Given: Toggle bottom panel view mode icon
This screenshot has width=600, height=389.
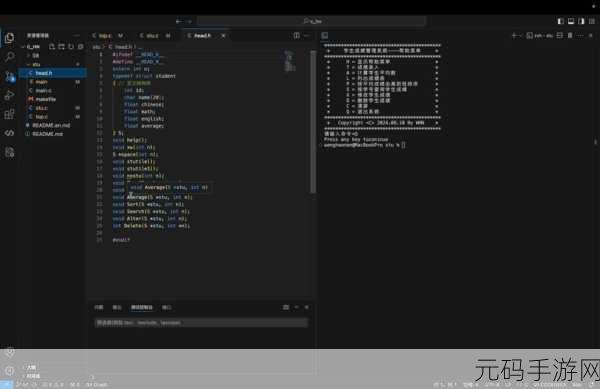Looking at the screenshot, I should click(286, 307).
